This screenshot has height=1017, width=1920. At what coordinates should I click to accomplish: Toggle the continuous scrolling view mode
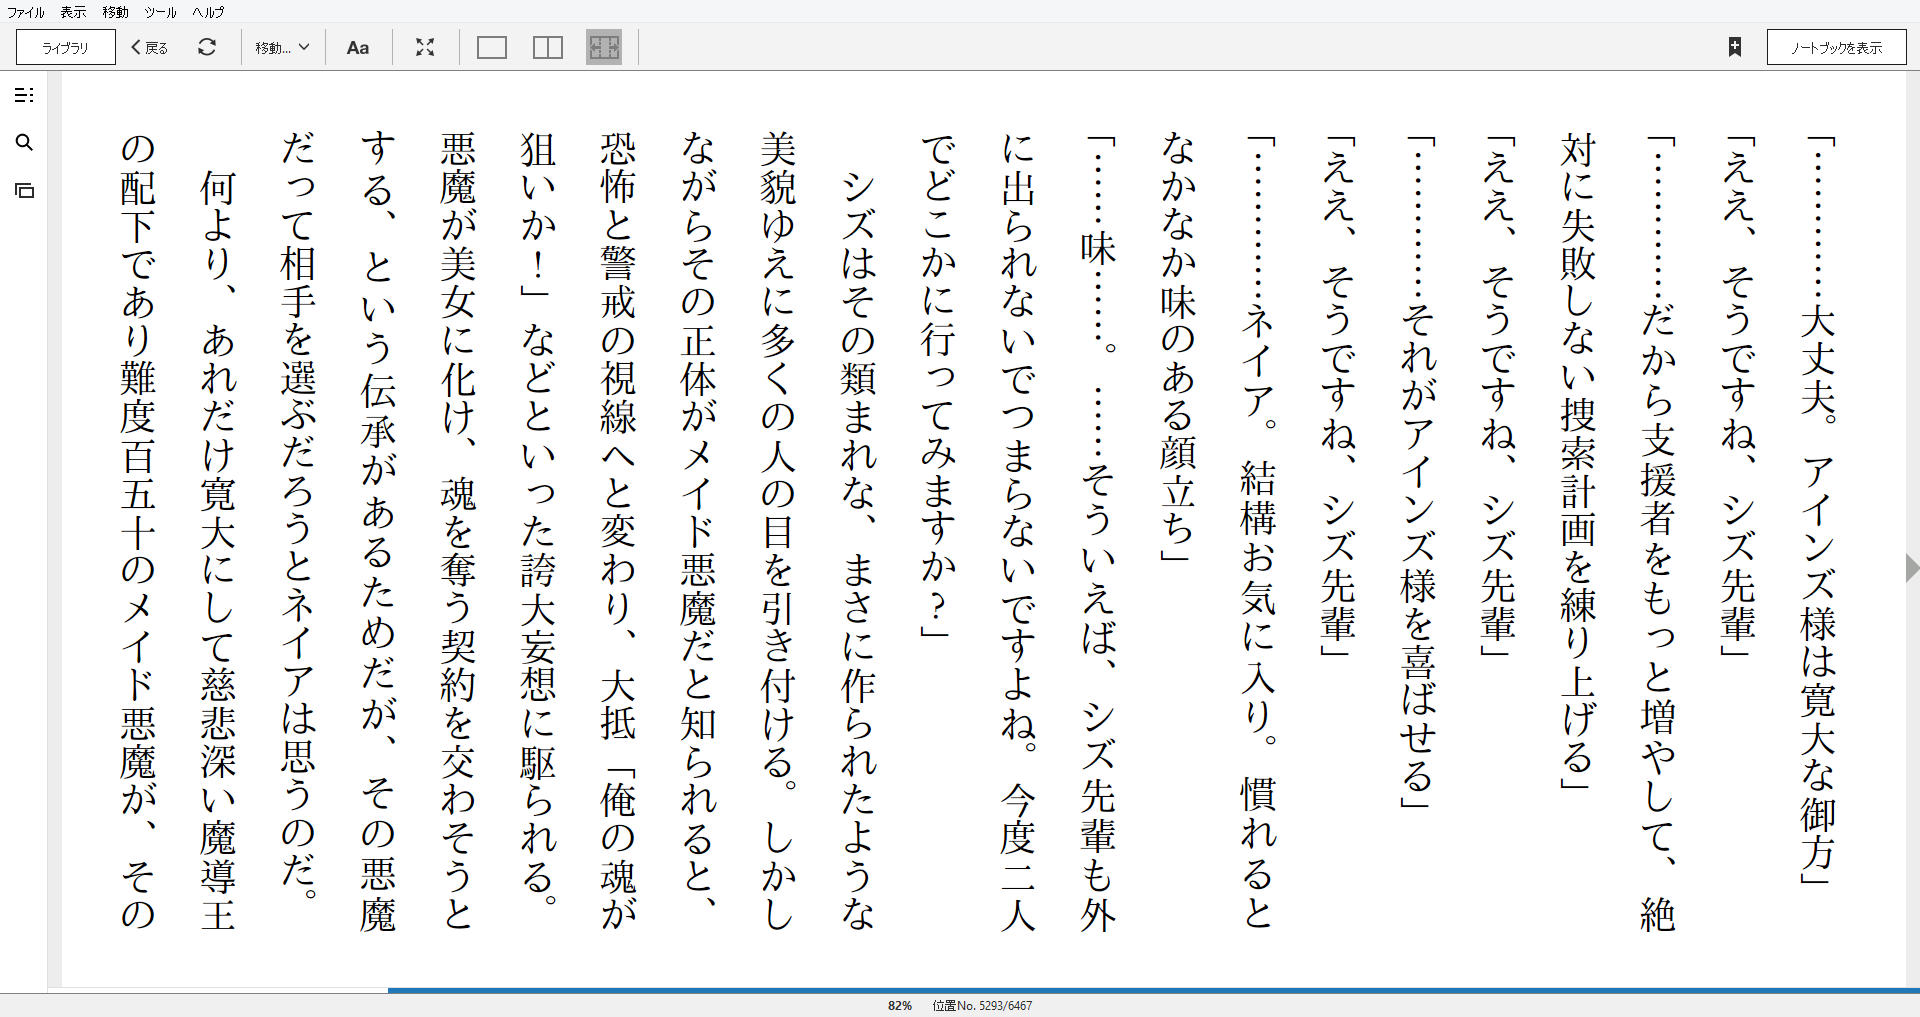tap(603, 47)
